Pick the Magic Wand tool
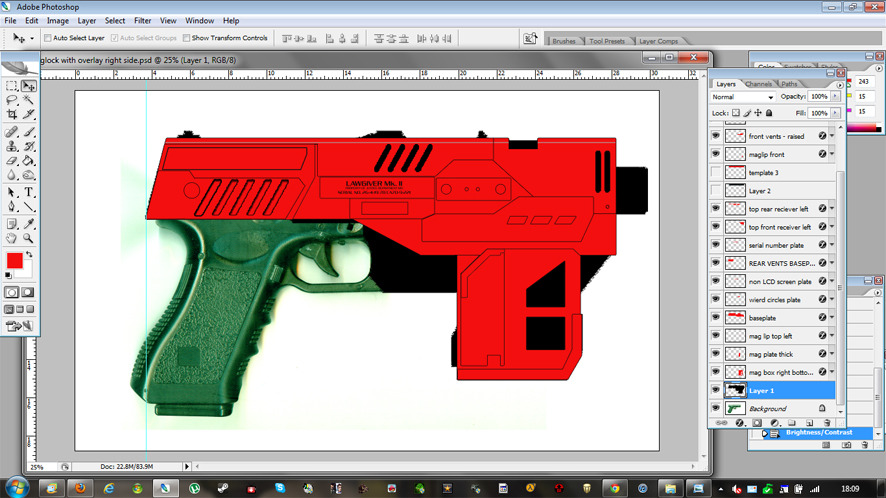Viewport: 886px width, 498px height. [29, 101]
